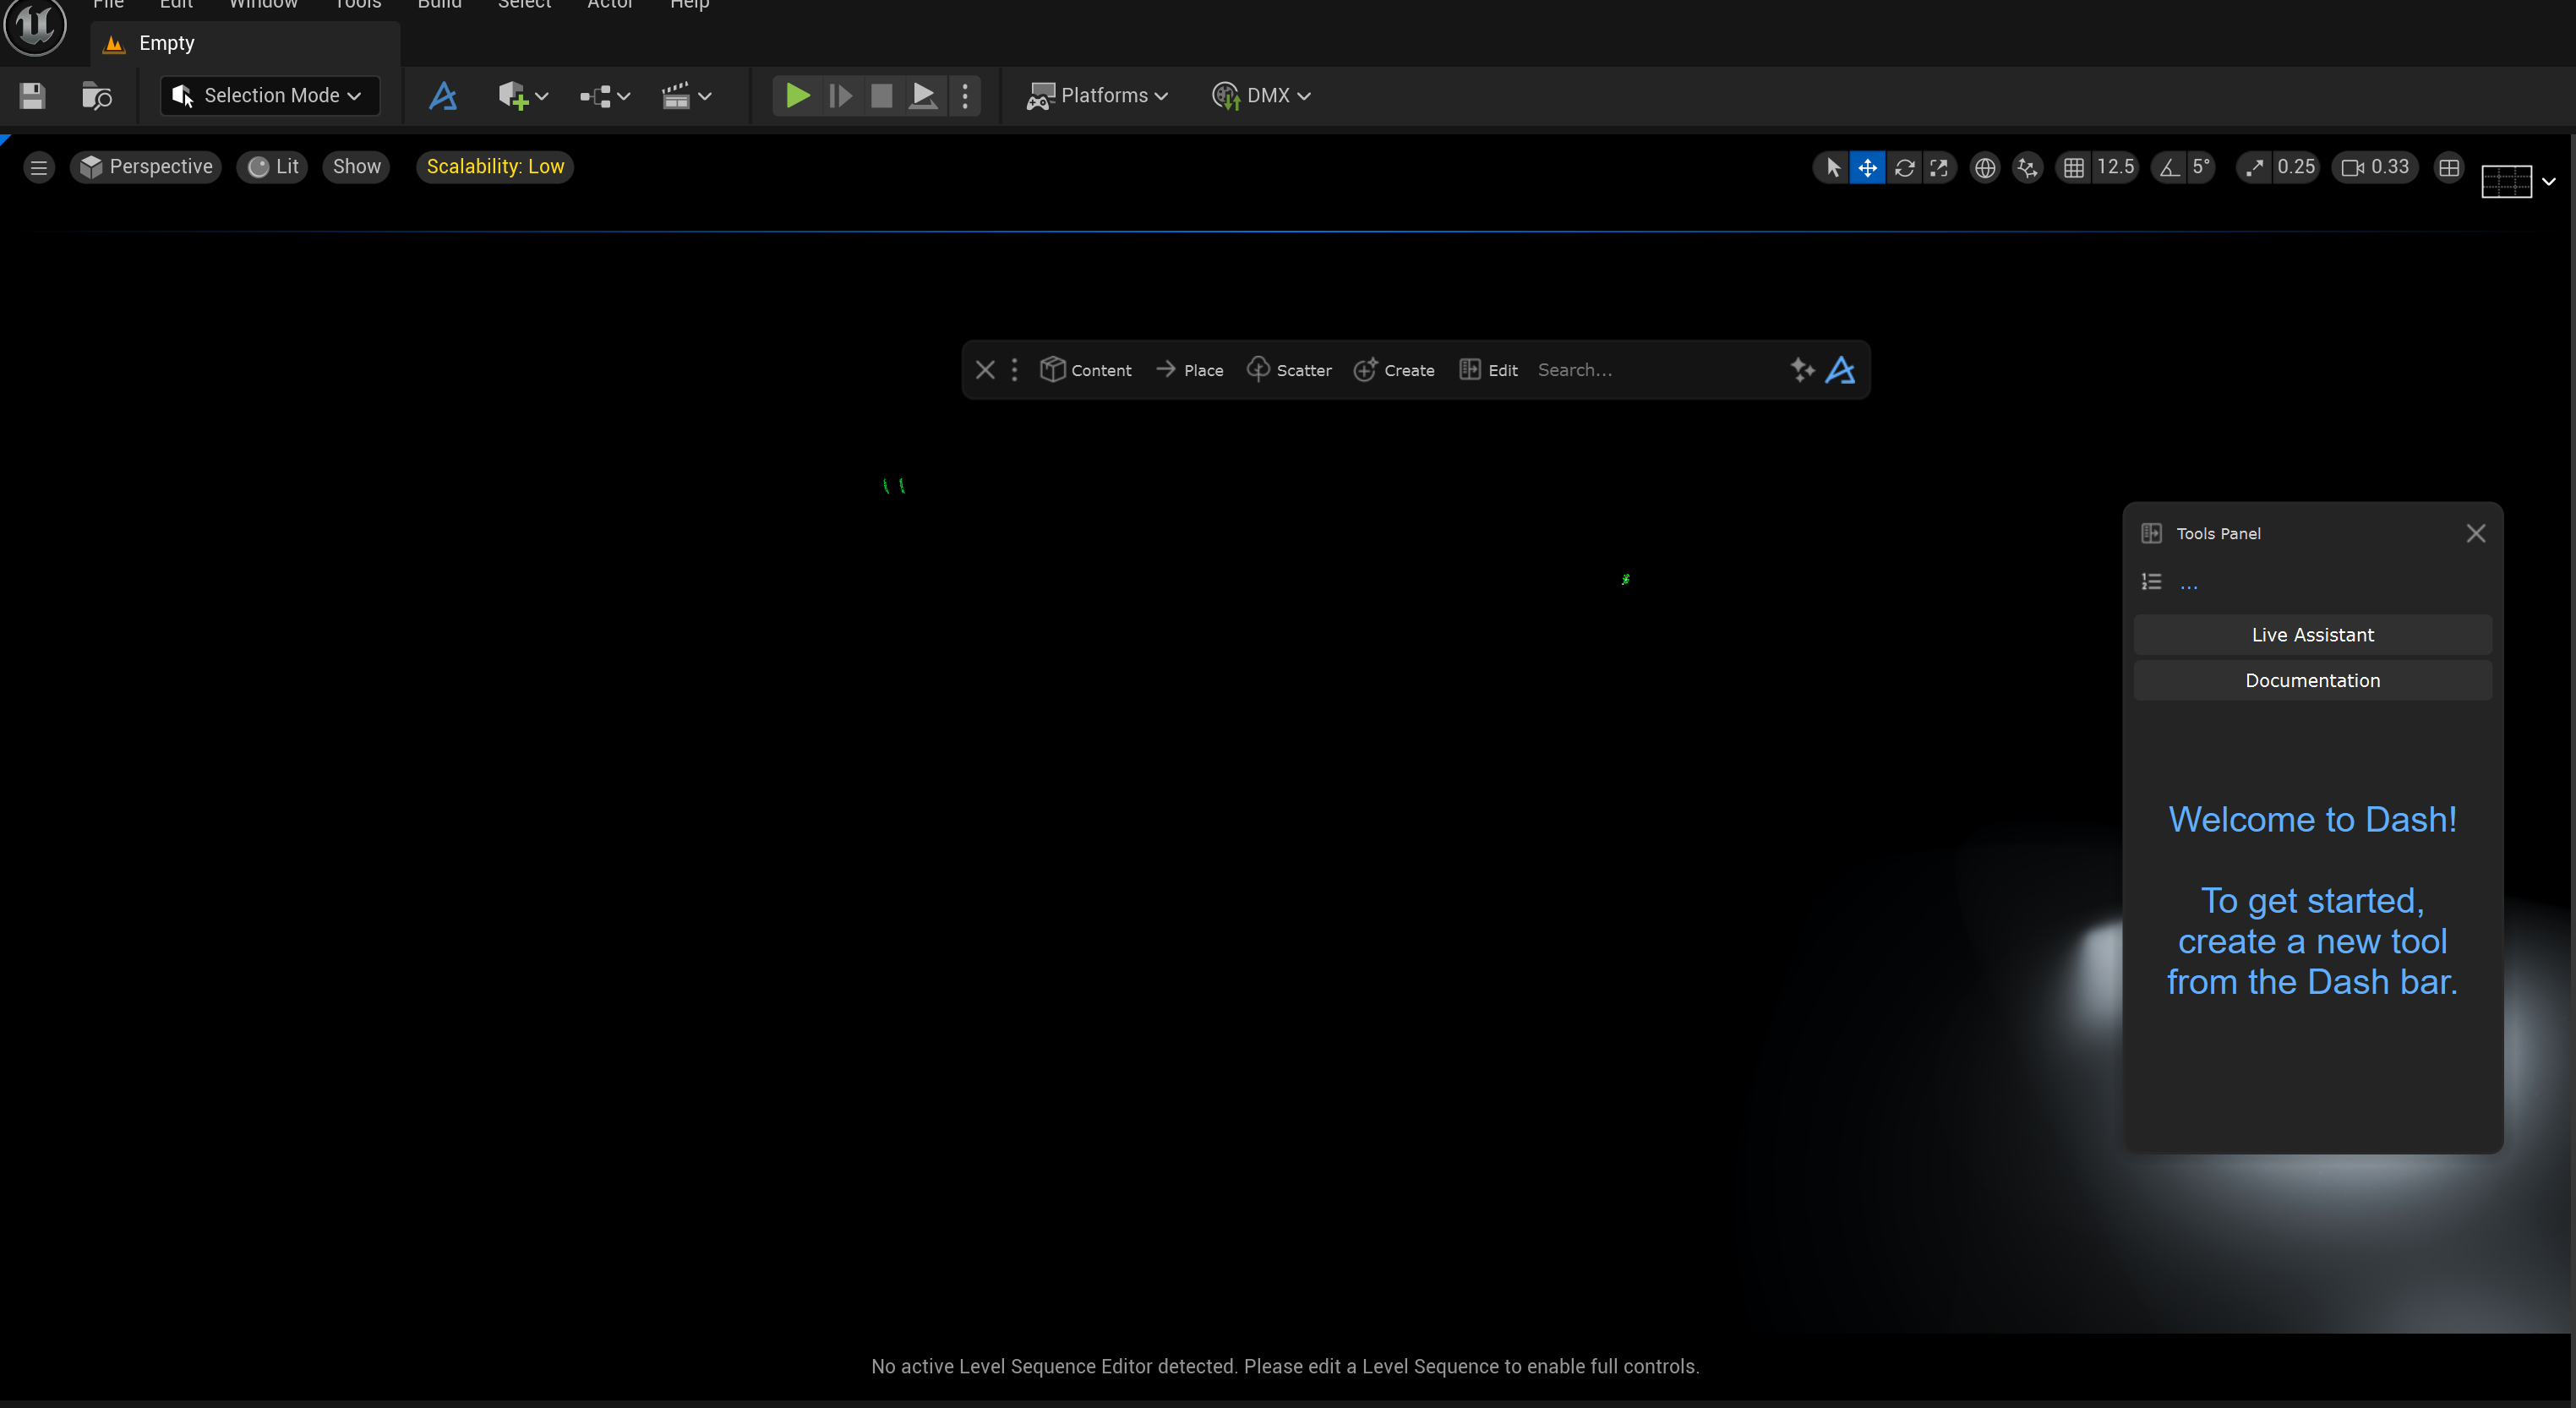Image resolution: width=2576 pixels, height=1408 pixels.
Task: Open the play options three-dot menu
Action: (964, 96)
